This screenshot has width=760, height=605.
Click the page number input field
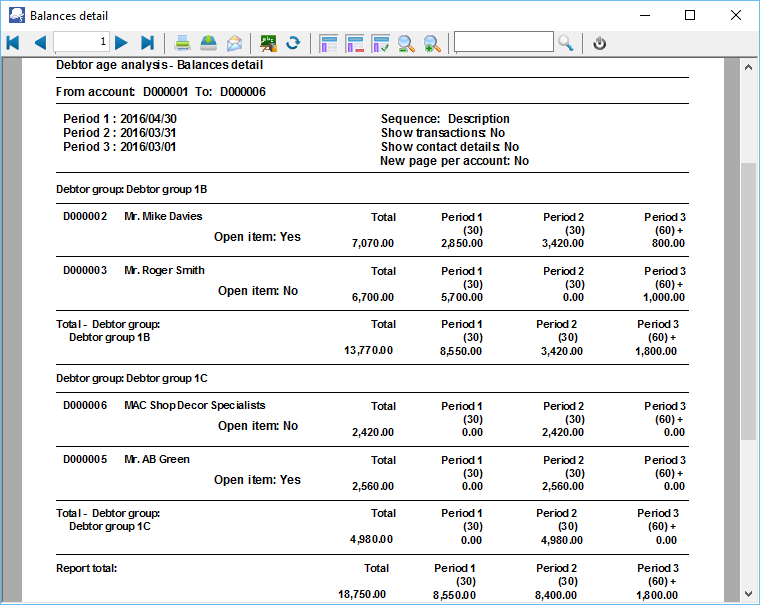[81, 42]
